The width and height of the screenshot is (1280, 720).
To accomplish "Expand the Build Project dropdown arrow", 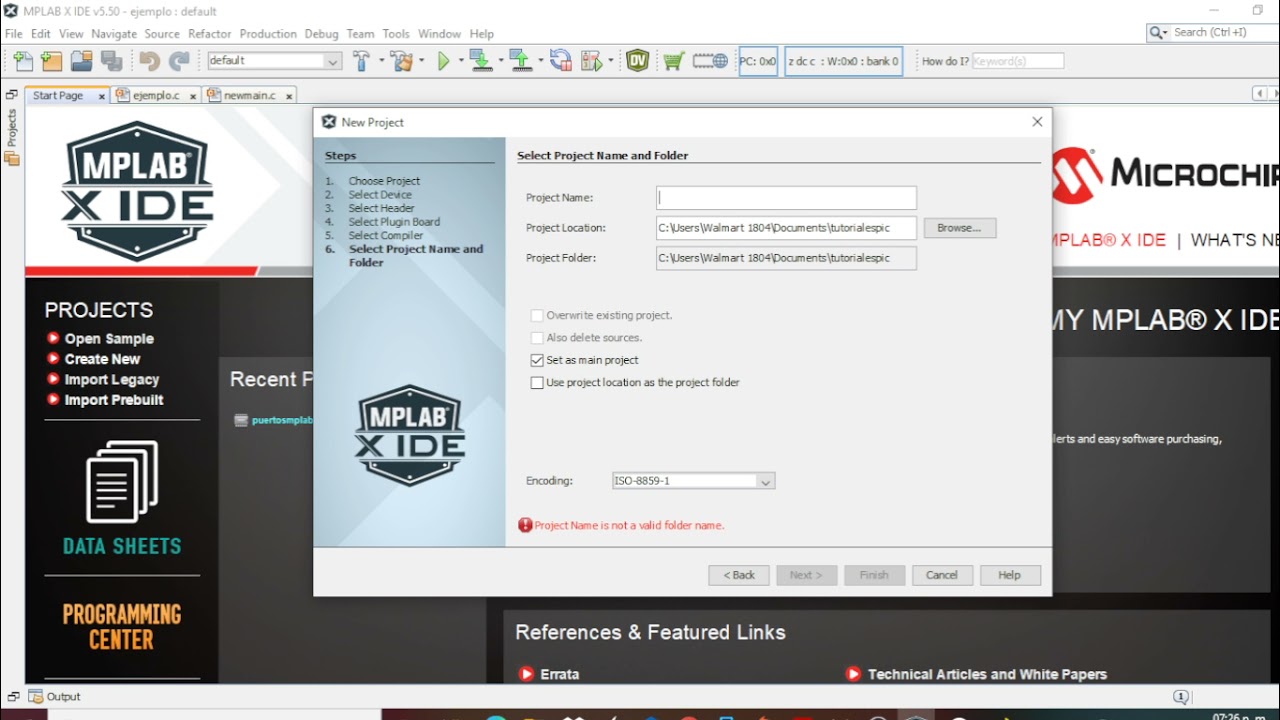I will 381,61.
